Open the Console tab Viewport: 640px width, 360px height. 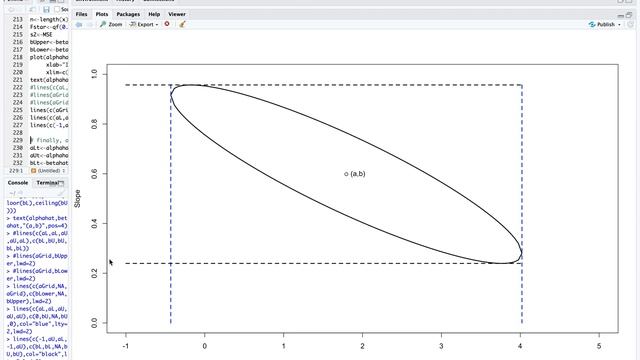point(18,182)
